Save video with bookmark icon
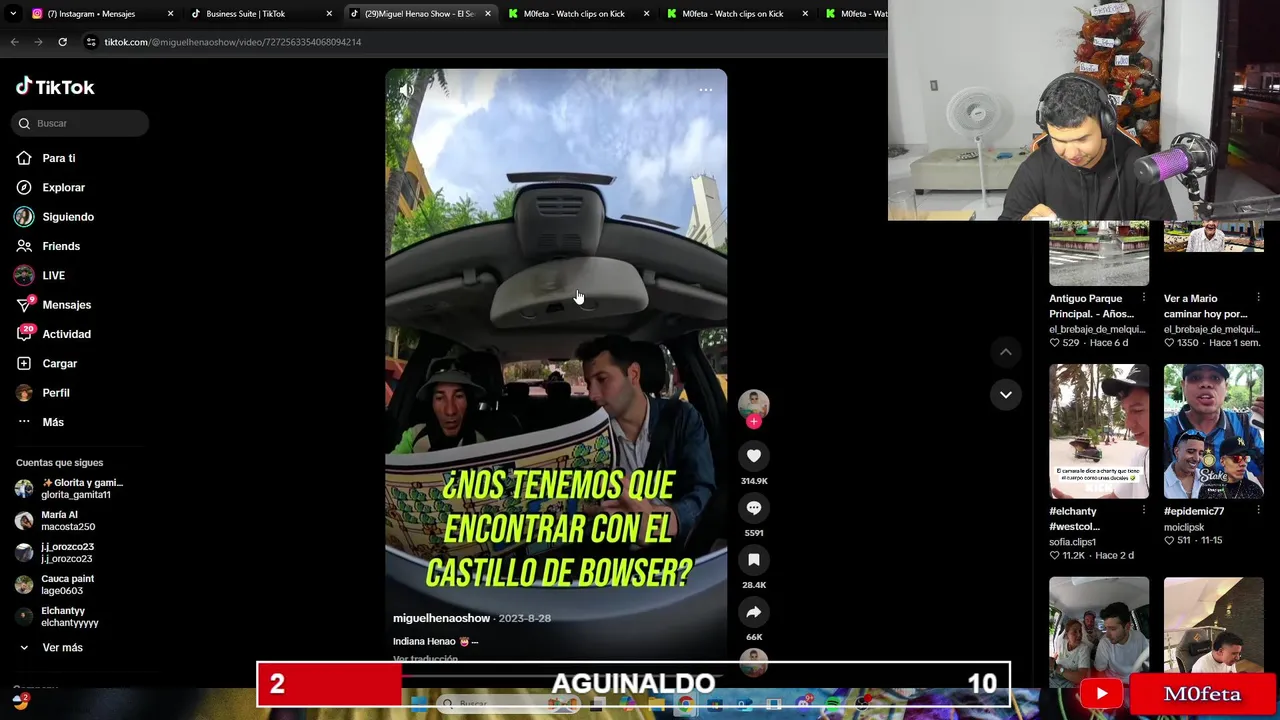The width and height of the screenshot is (1280, 720). tap(754, 560)
